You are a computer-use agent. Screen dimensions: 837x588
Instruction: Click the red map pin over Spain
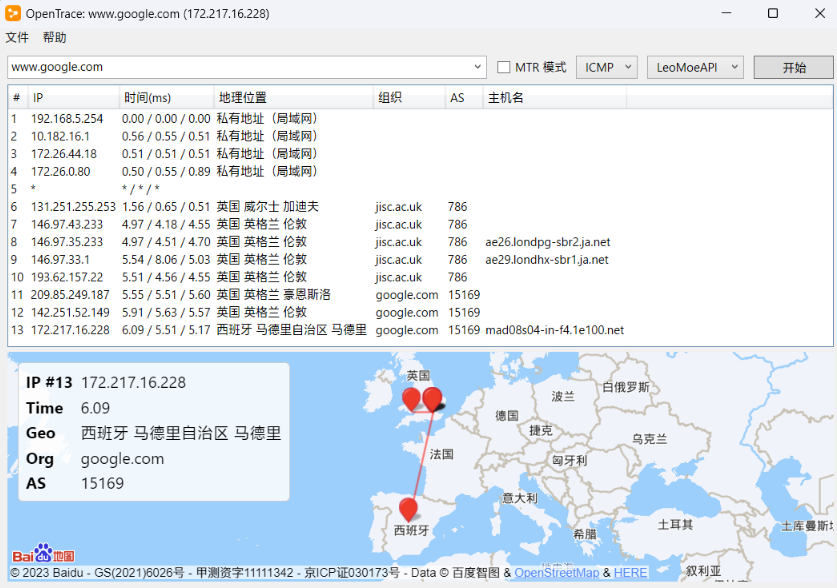coord(408,509)
